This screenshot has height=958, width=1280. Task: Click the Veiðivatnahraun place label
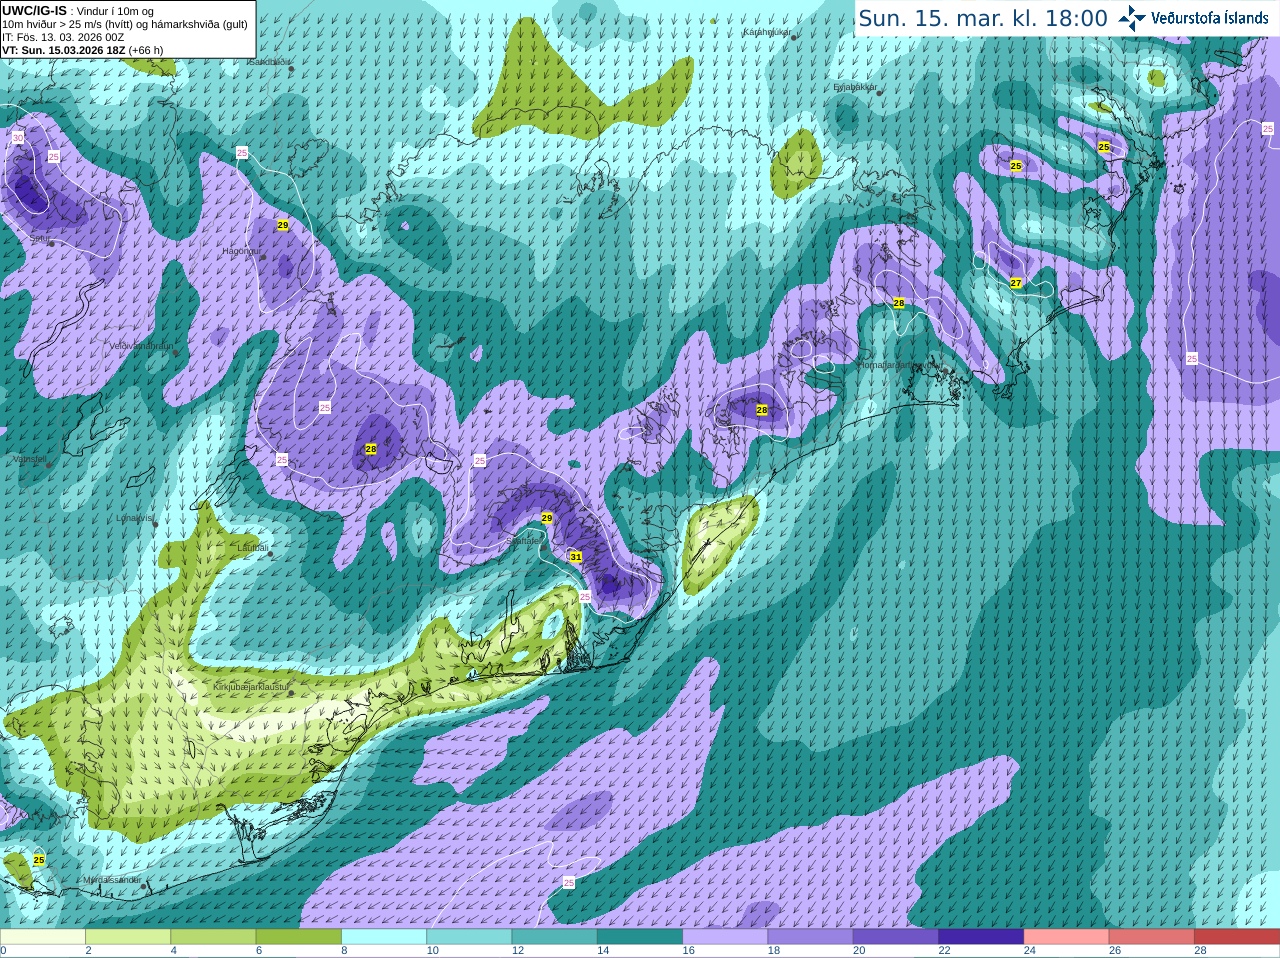click(x=141, y=346)
